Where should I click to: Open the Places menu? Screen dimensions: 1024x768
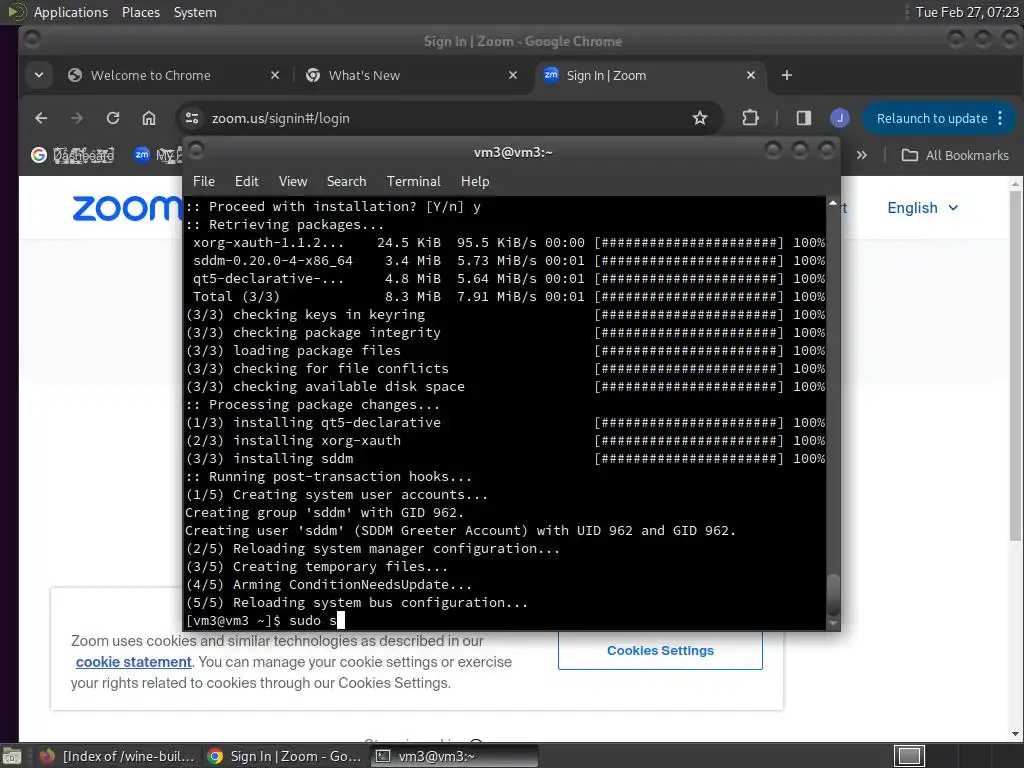tap(140, 12)
